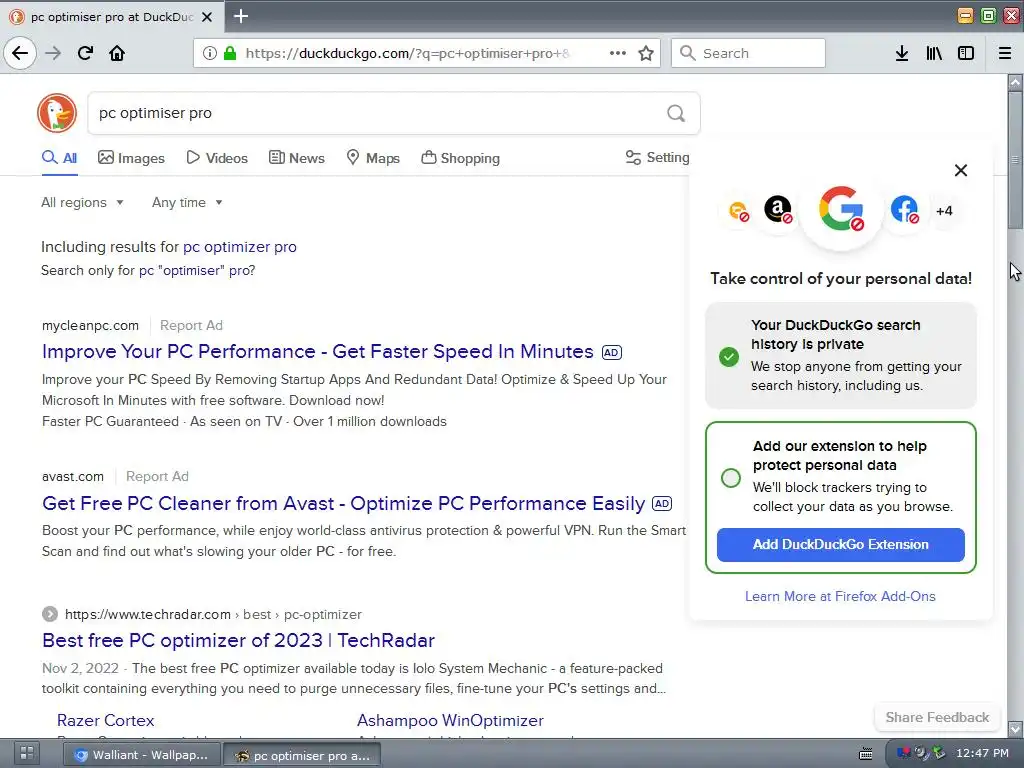Show site information icon in address bar
This screenshot has width=1024, height=768.
pyautogui.click(x=209, y=53)
